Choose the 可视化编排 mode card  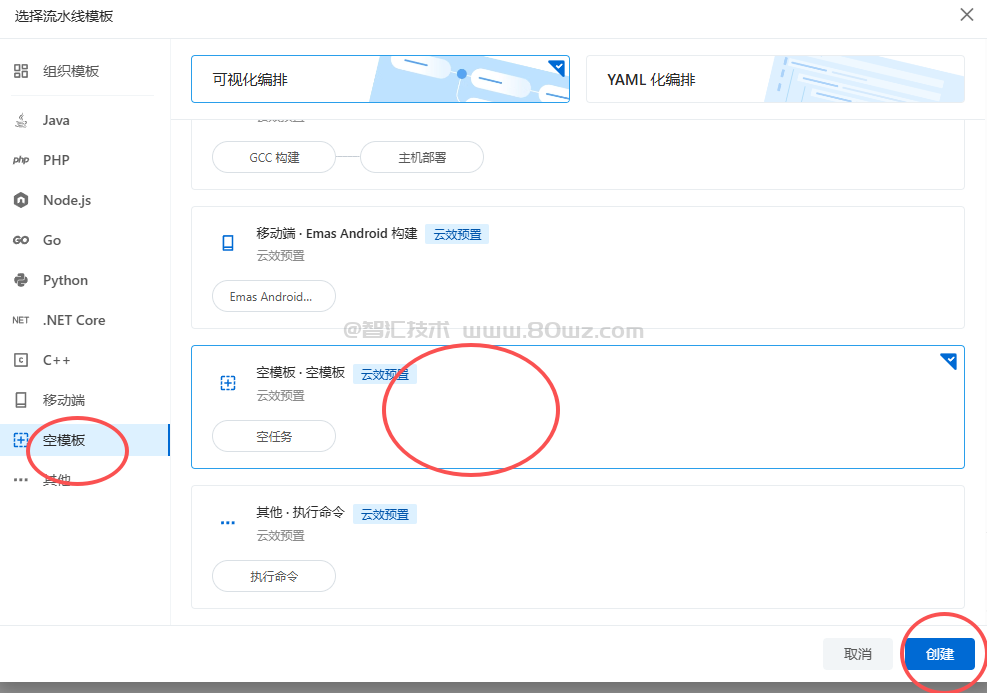[x=380, y=79]
